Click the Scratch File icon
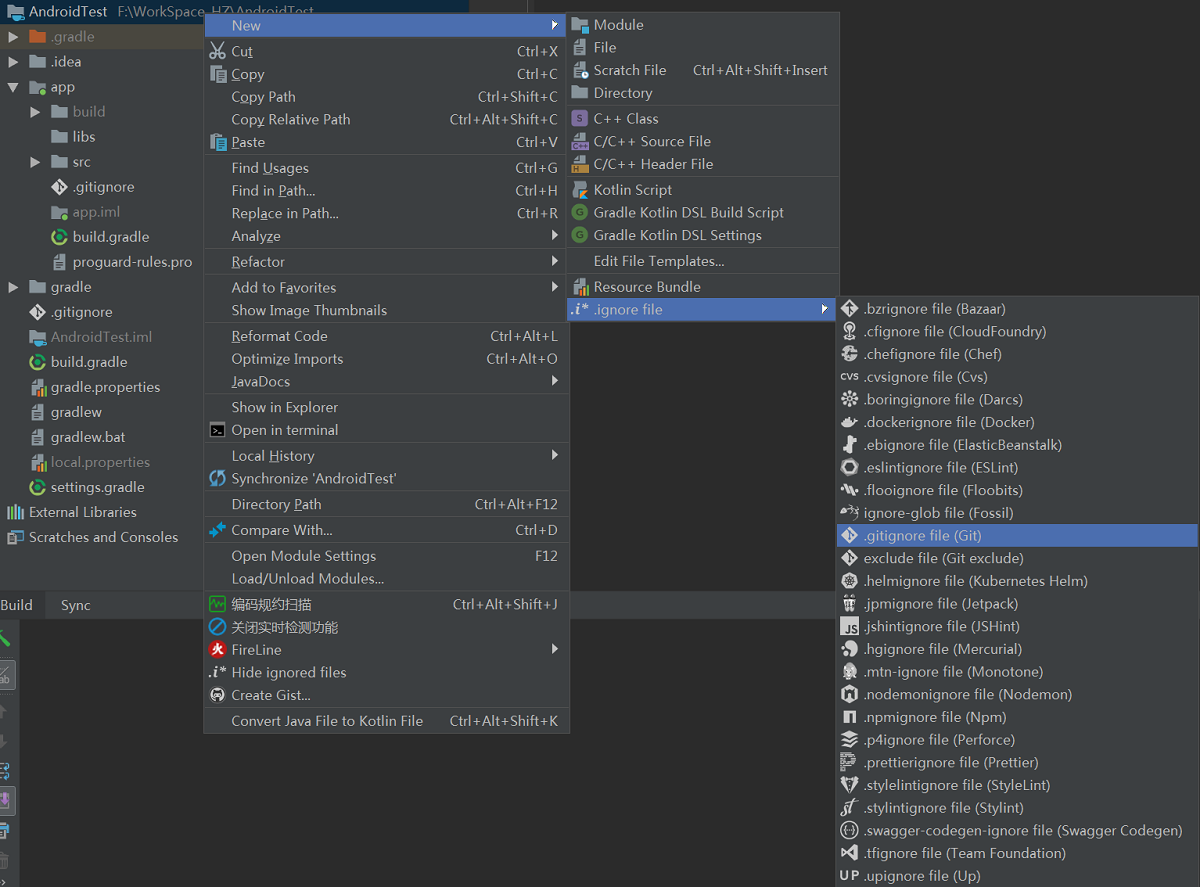The width and height of the screenshot is (1200, 887). click(x=580, y=70)
